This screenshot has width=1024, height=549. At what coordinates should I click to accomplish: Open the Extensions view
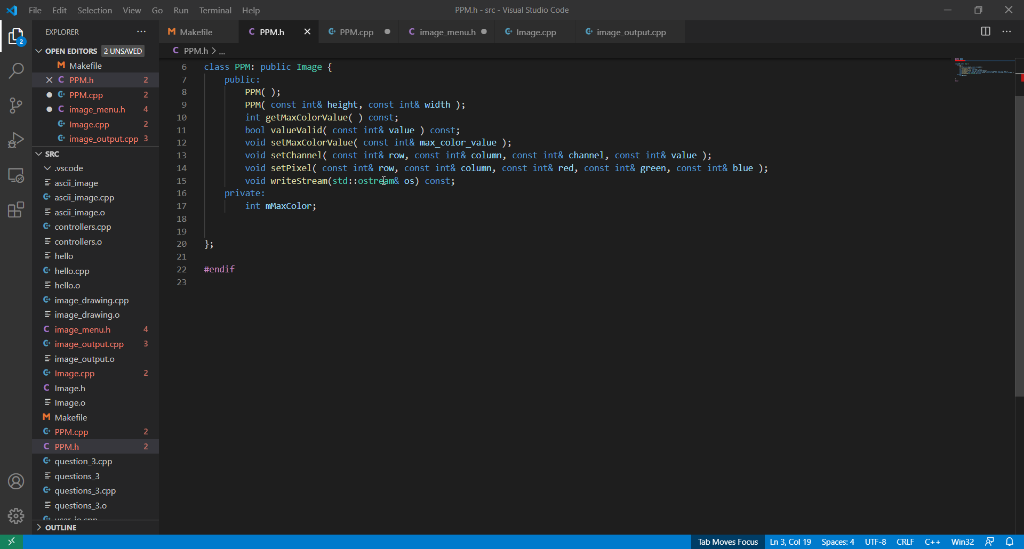[16, 210]
